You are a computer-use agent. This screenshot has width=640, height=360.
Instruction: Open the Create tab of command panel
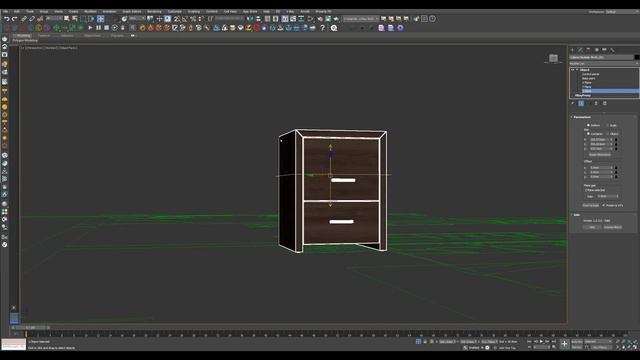tap(572, 50)
